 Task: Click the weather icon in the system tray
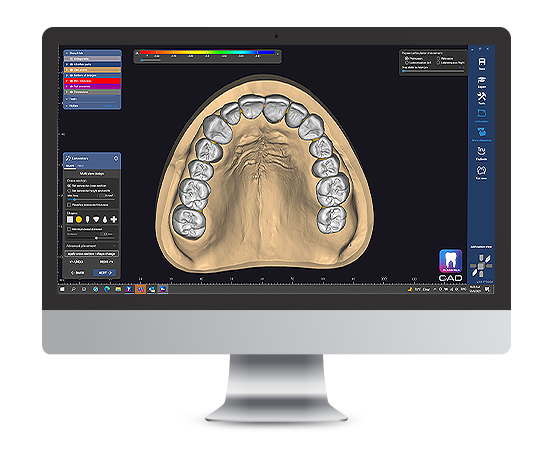tap(410, 289)
